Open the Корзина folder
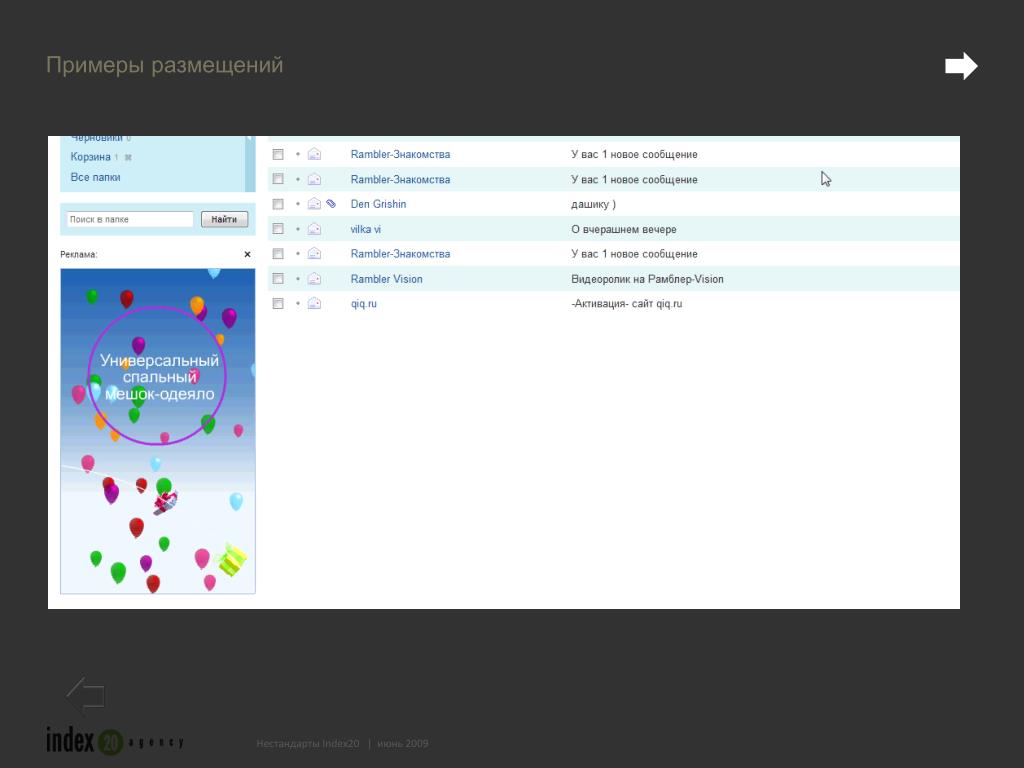 point(90,157)
